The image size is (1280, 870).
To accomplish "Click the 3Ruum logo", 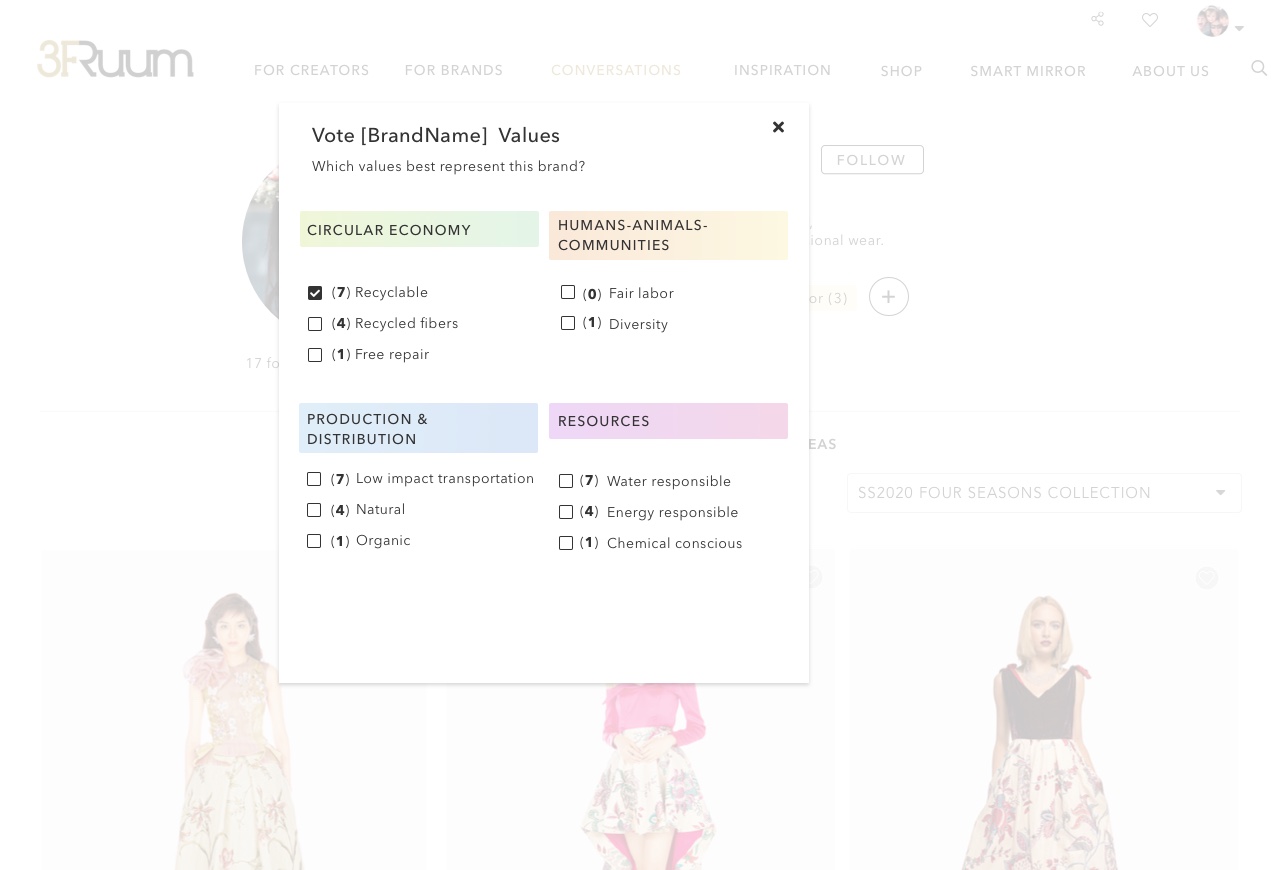I will 115,60.
